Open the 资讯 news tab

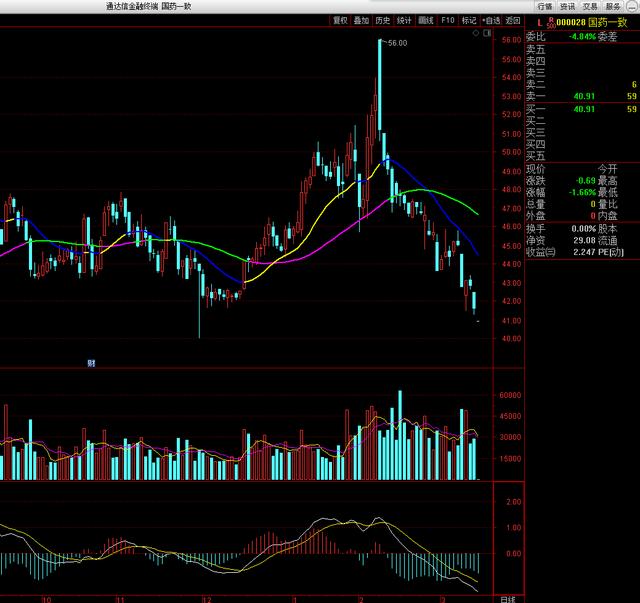point(567,6)
